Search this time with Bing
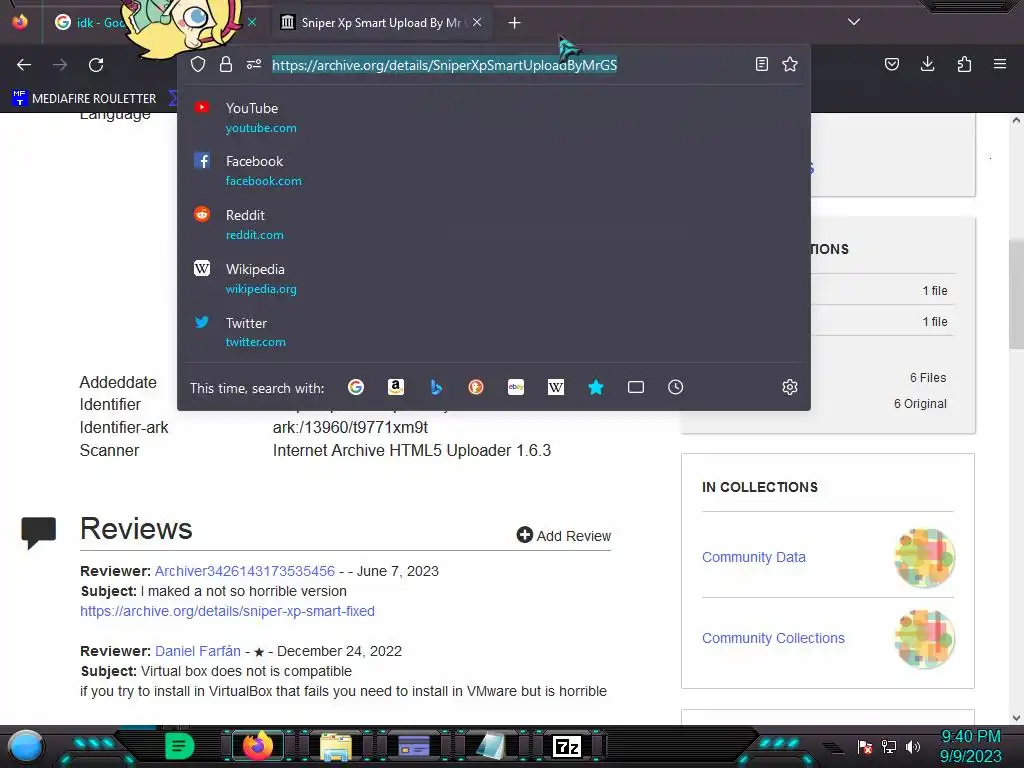Image resolution: width=1024 pixels, height=768 pixels. [436, 387]
